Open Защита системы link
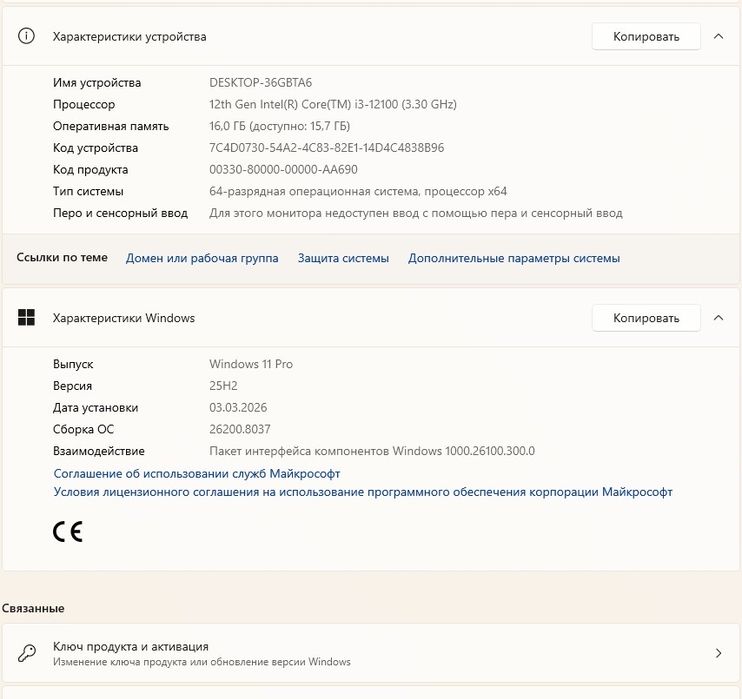Screen dimensions: 742x699 343,258
